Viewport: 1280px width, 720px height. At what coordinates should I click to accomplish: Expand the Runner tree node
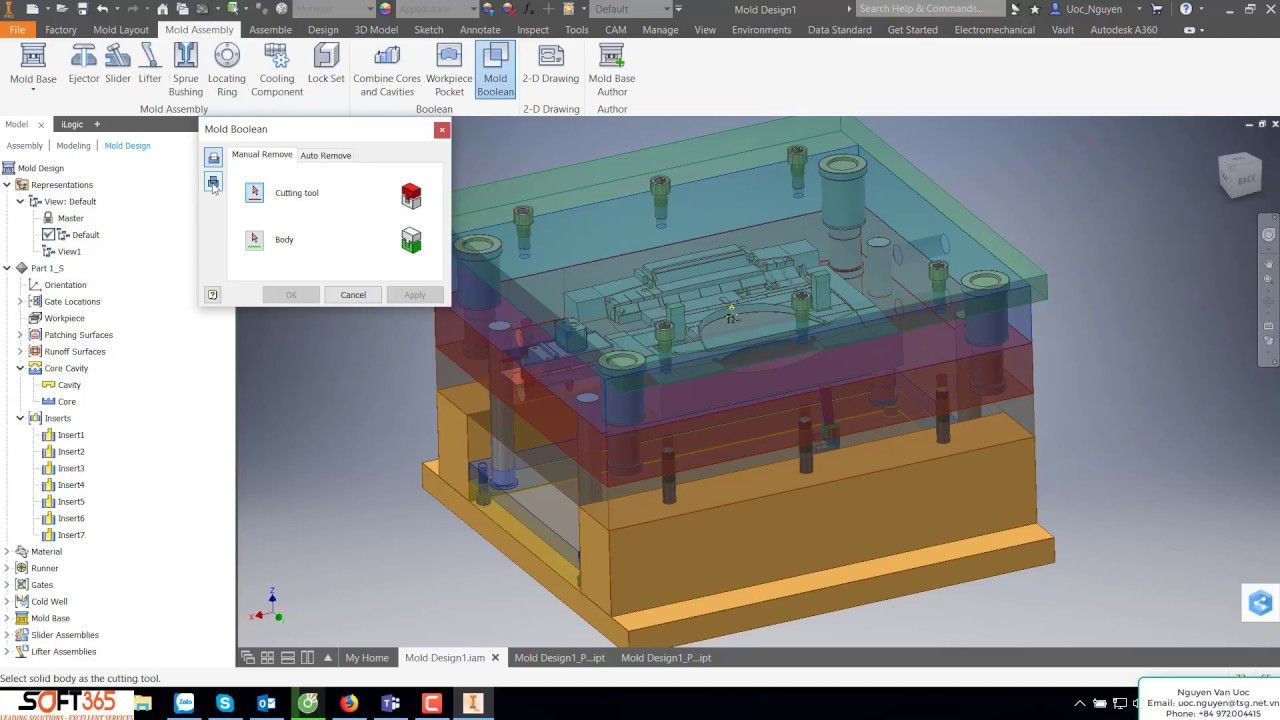coord(7,568)
